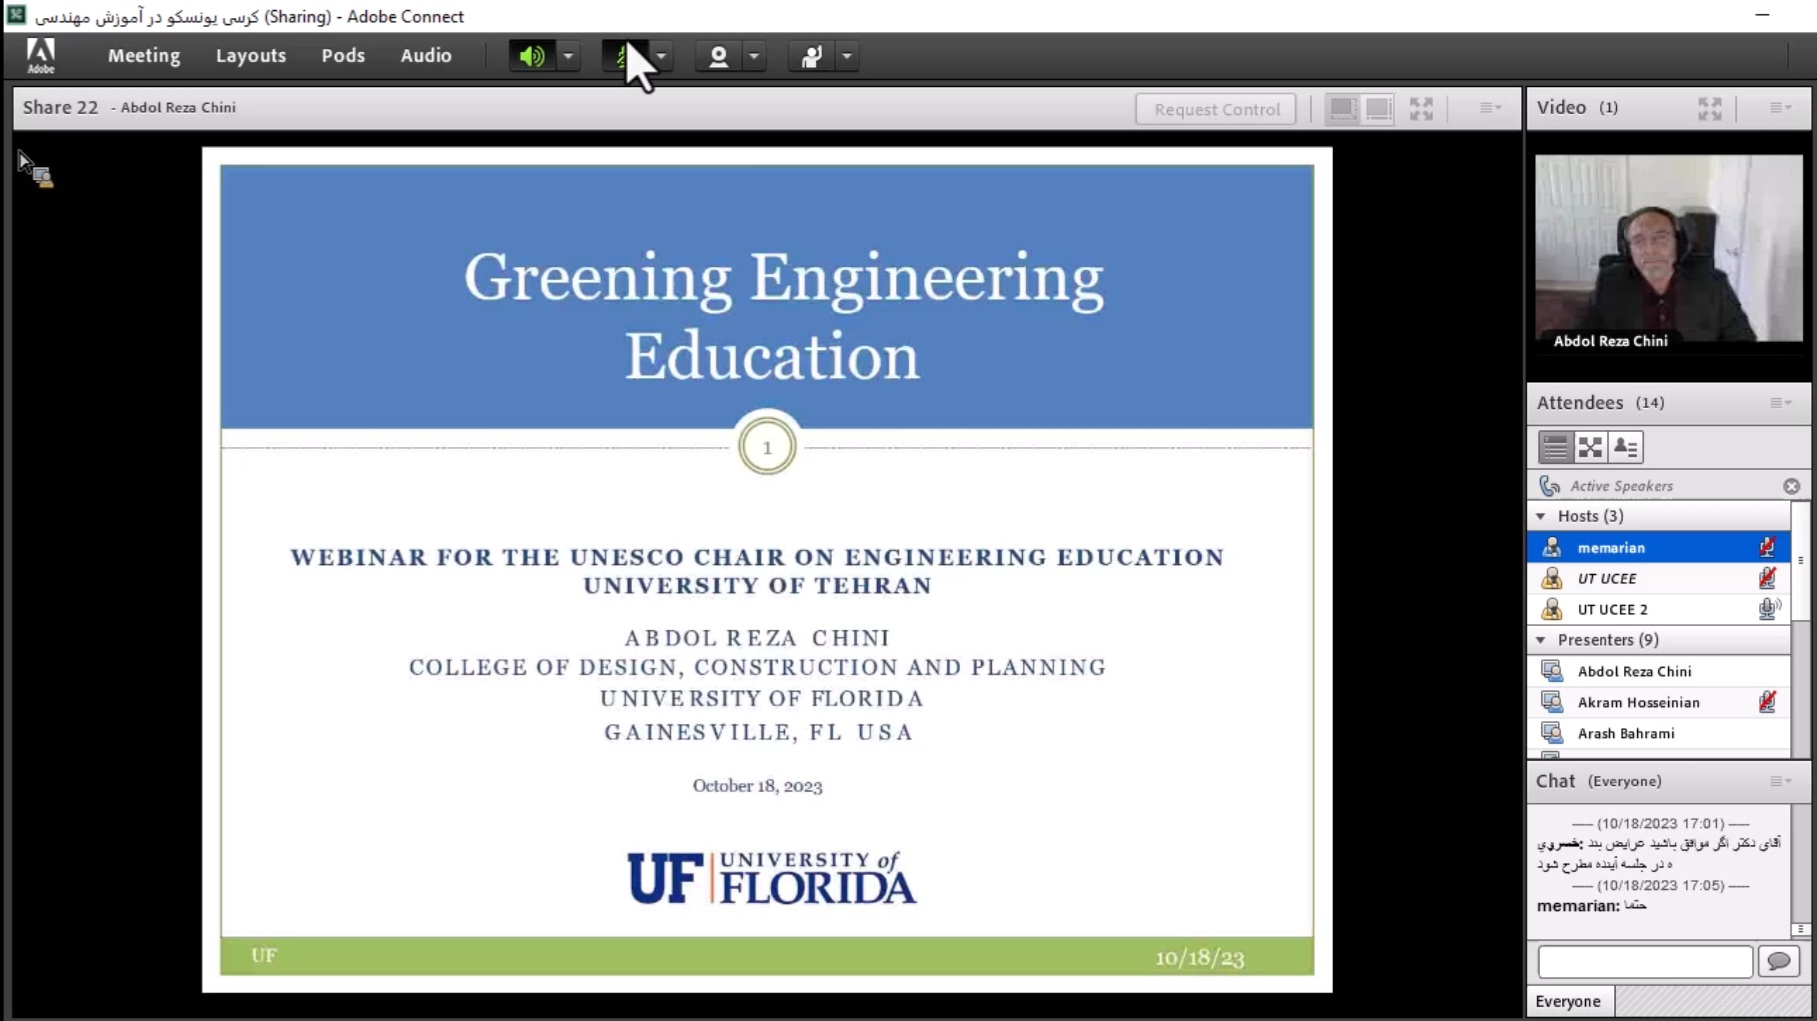Click Abdol Reza Chini's video feed
Viewport: 1817px width, 1021px height.
click(x=1669, y=249)
